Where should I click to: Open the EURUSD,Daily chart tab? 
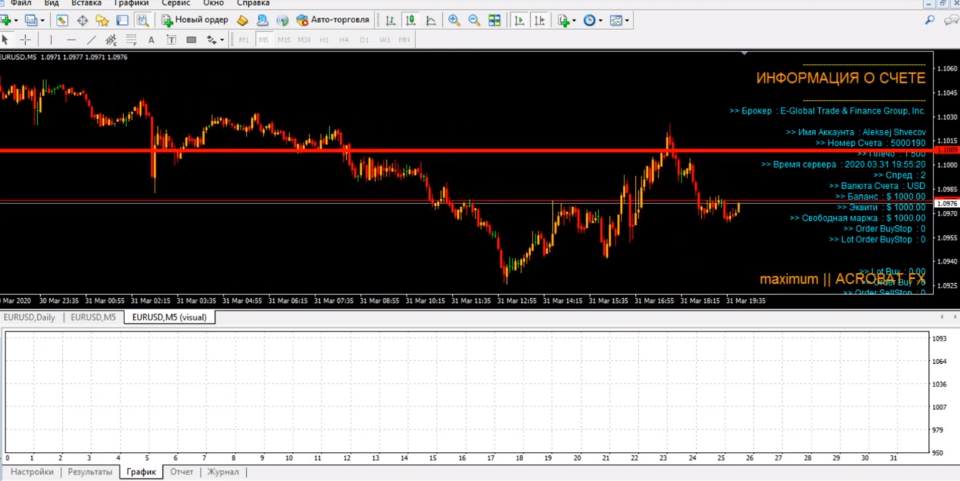click(x=30, y=317)
